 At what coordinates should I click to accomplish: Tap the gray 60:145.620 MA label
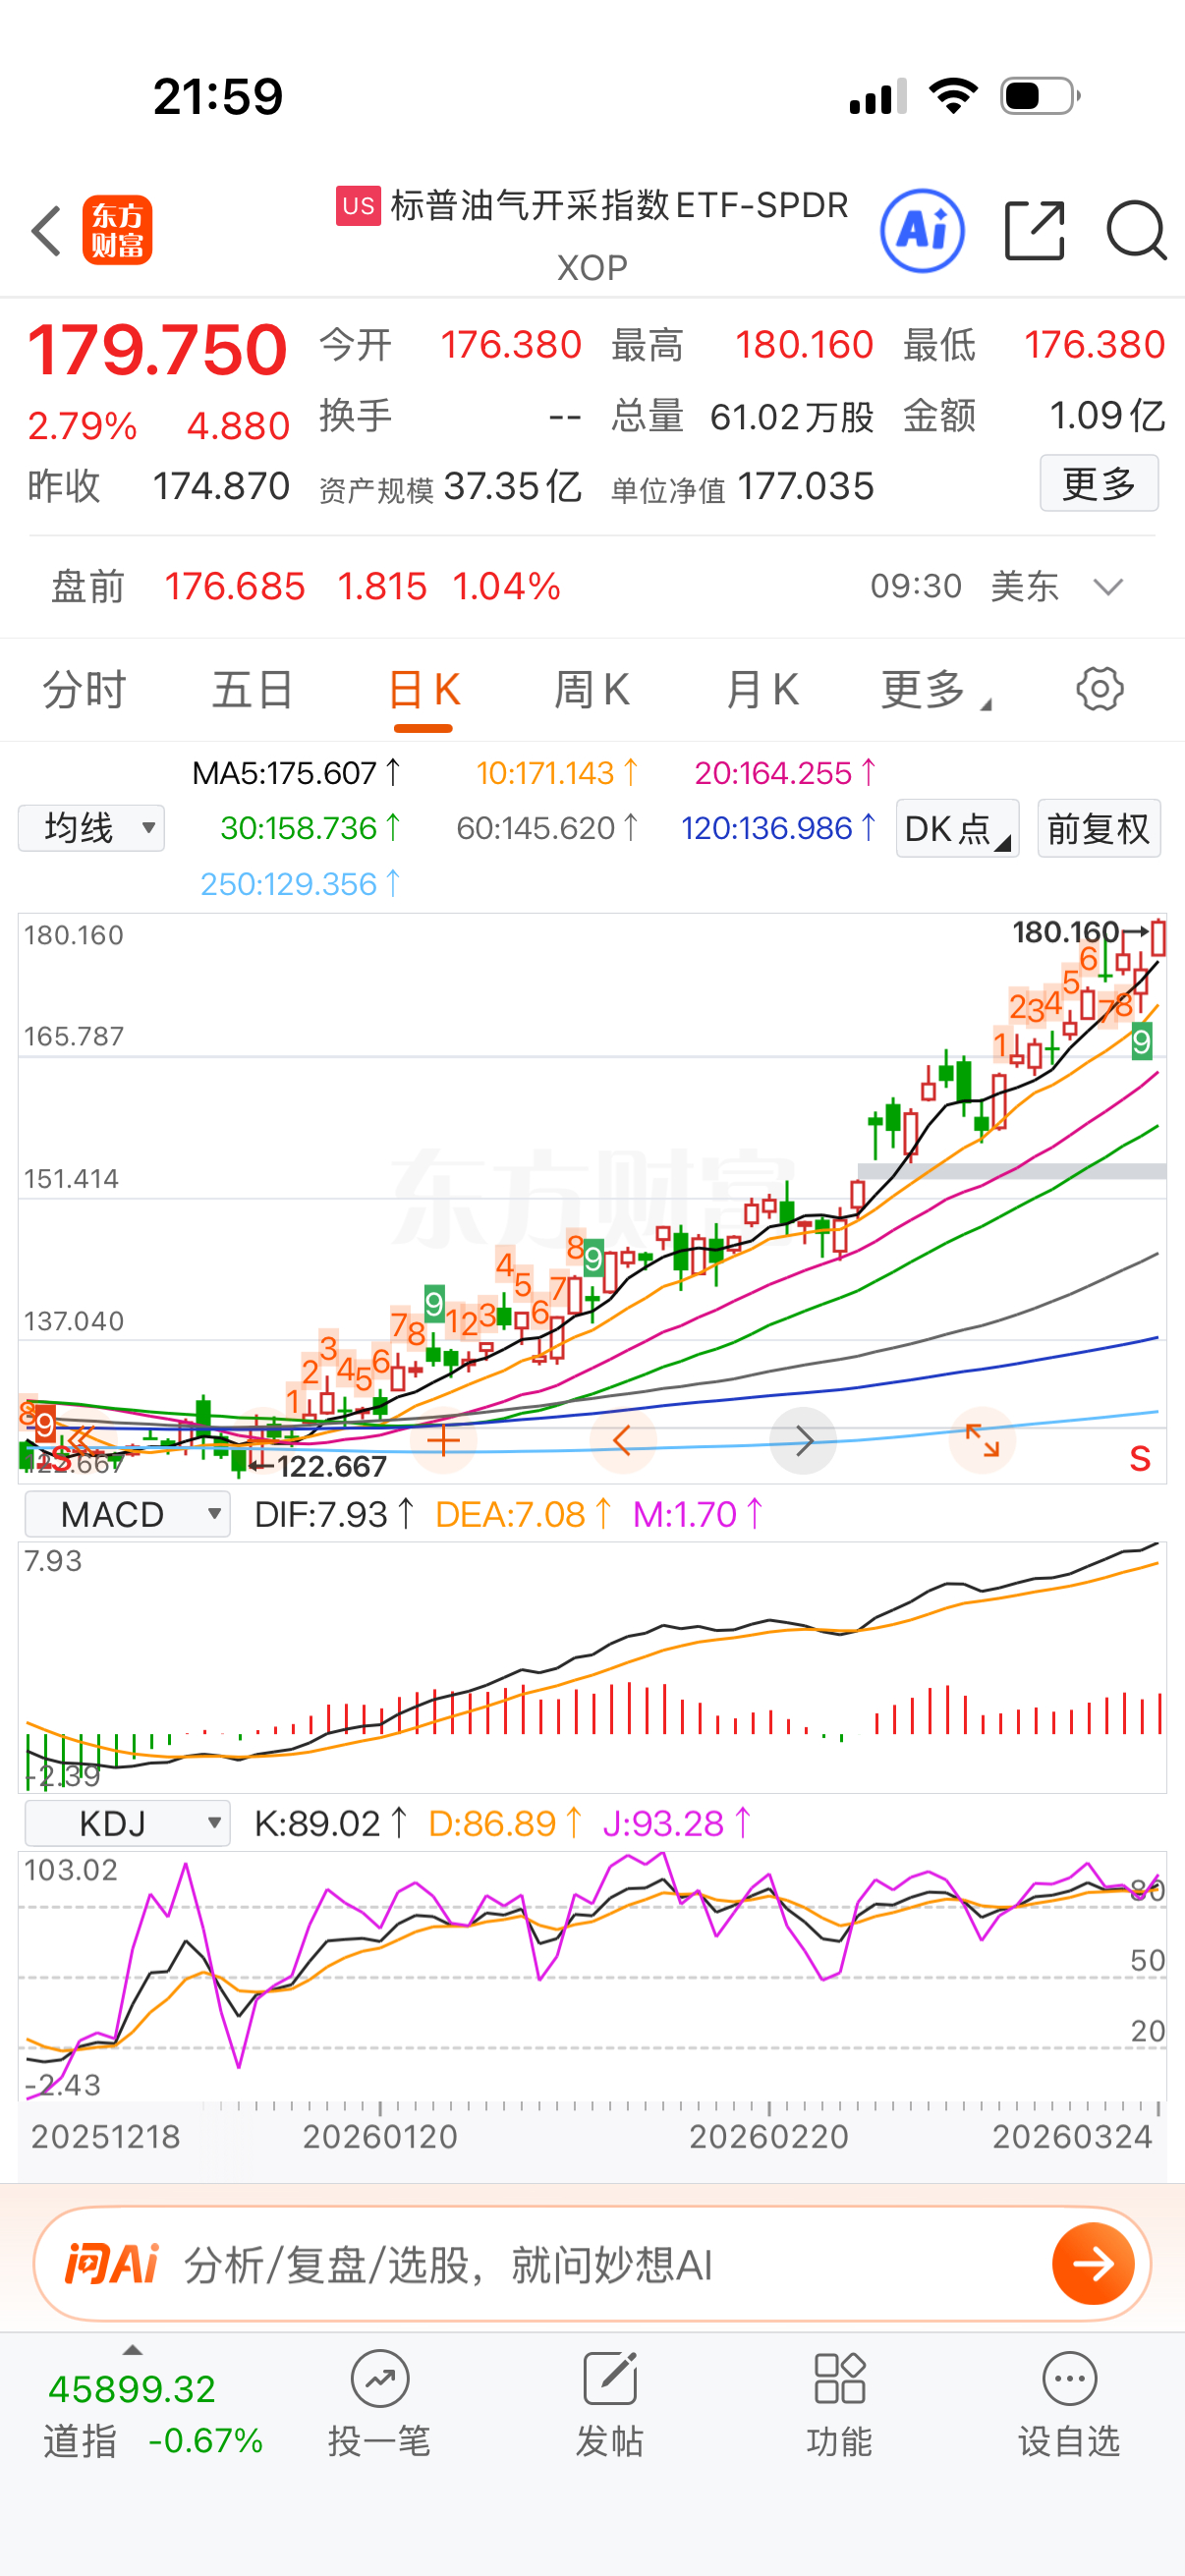point(547,828)
